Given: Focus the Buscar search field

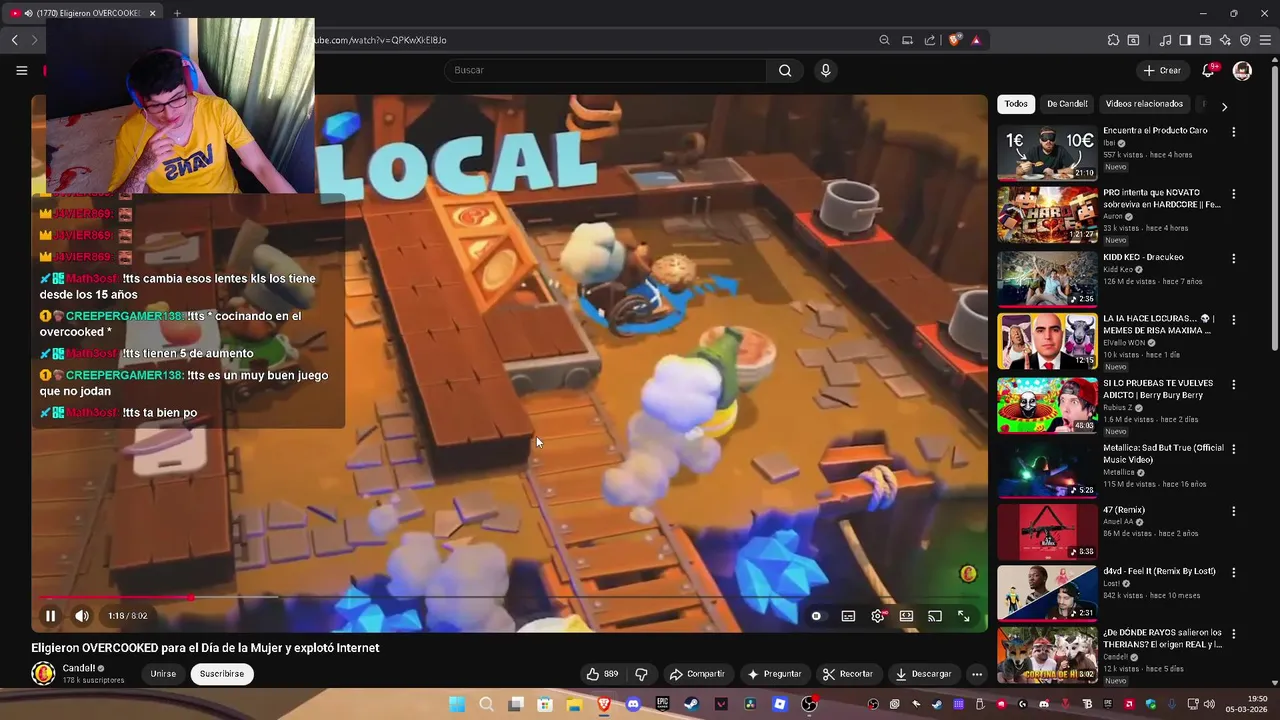Looking at the screenshot, I should tap(605, 70).
